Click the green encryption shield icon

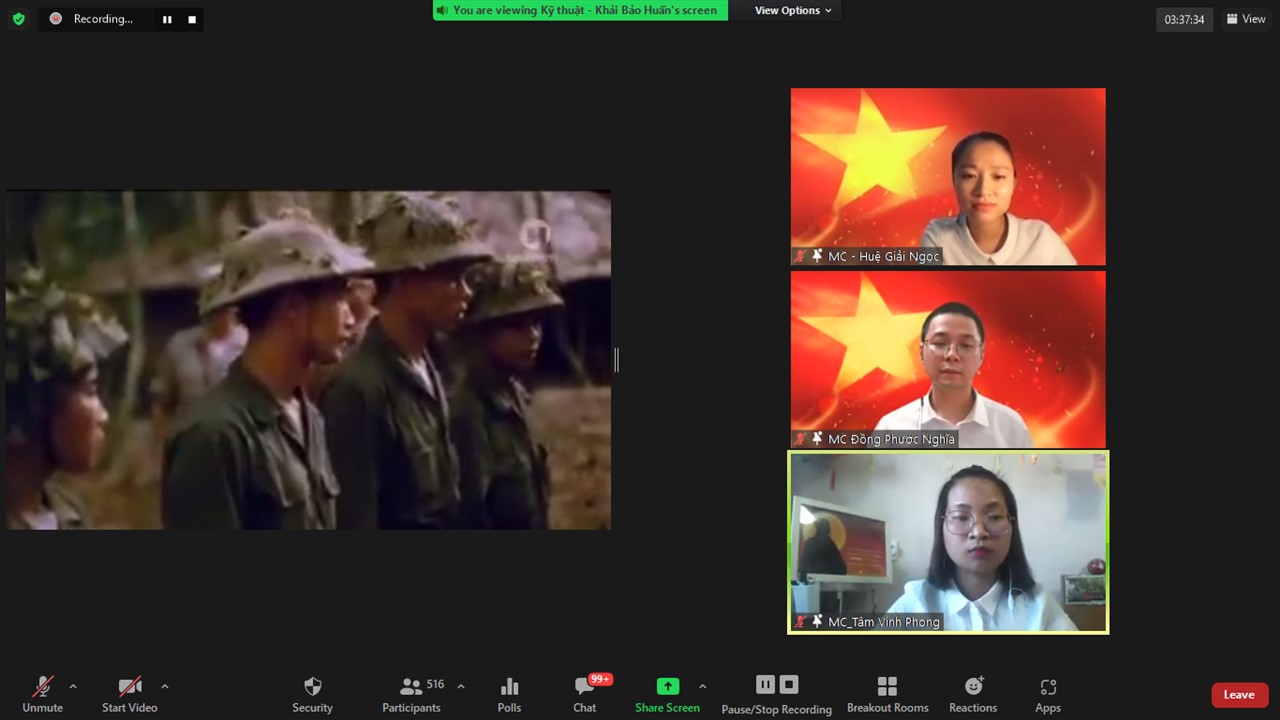point(18,19)
